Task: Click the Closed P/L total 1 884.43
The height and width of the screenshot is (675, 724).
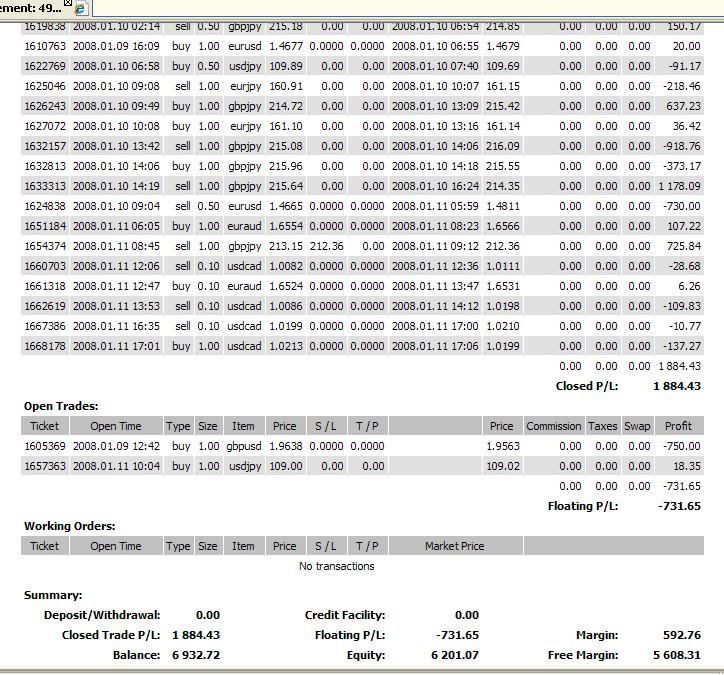Action: [677, 386]
